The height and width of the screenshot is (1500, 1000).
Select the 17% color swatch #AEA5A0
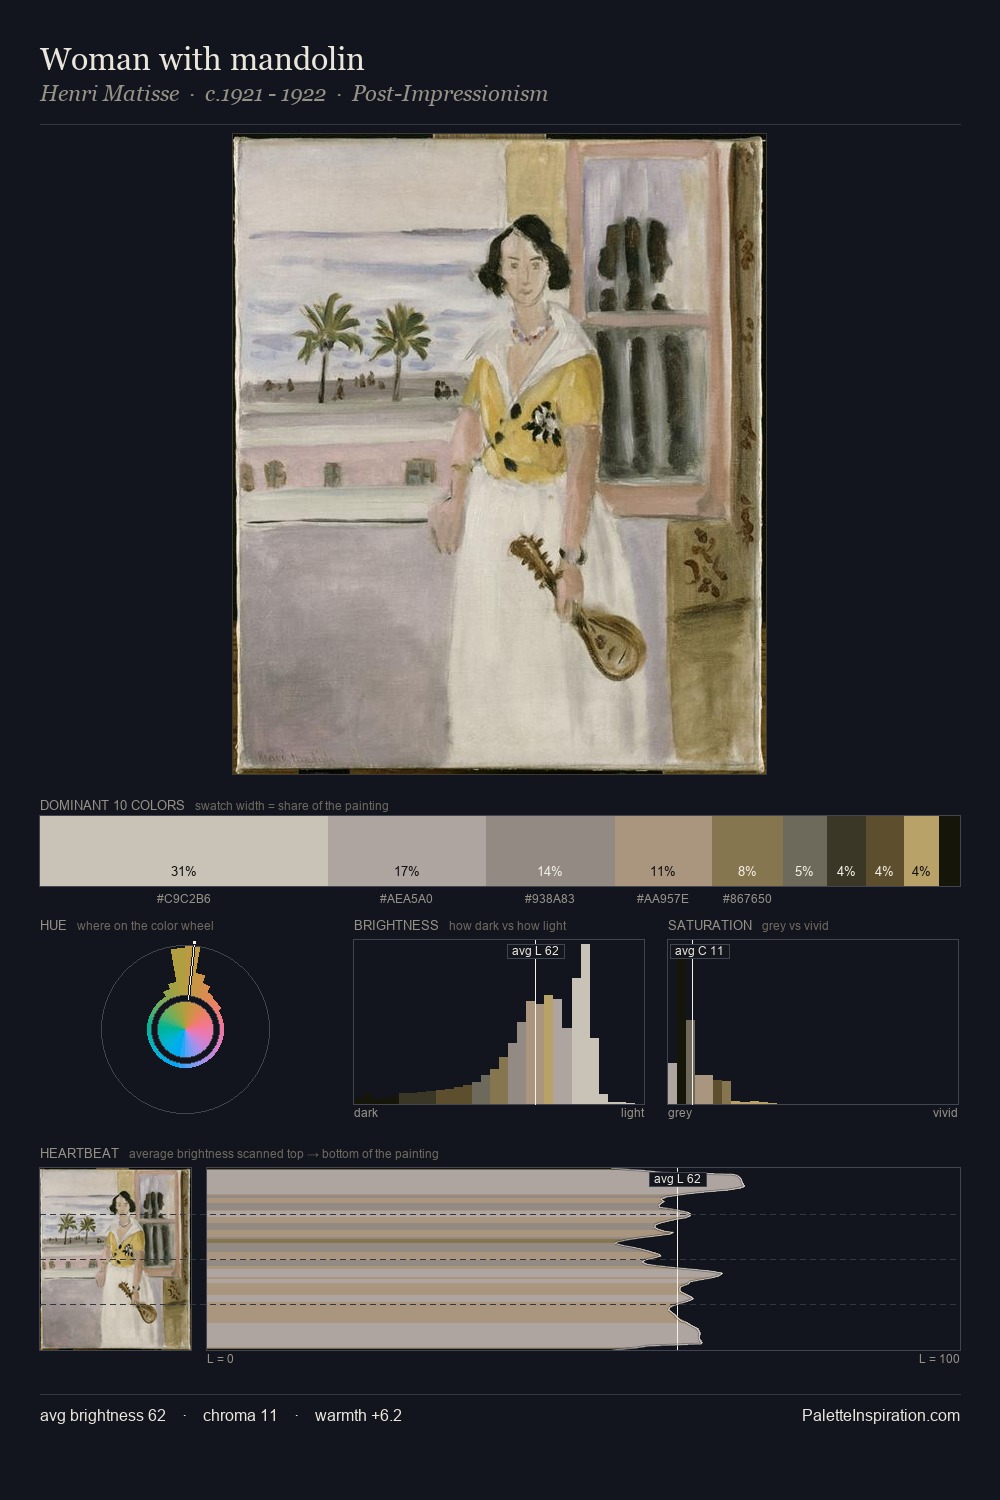[407, 851]
